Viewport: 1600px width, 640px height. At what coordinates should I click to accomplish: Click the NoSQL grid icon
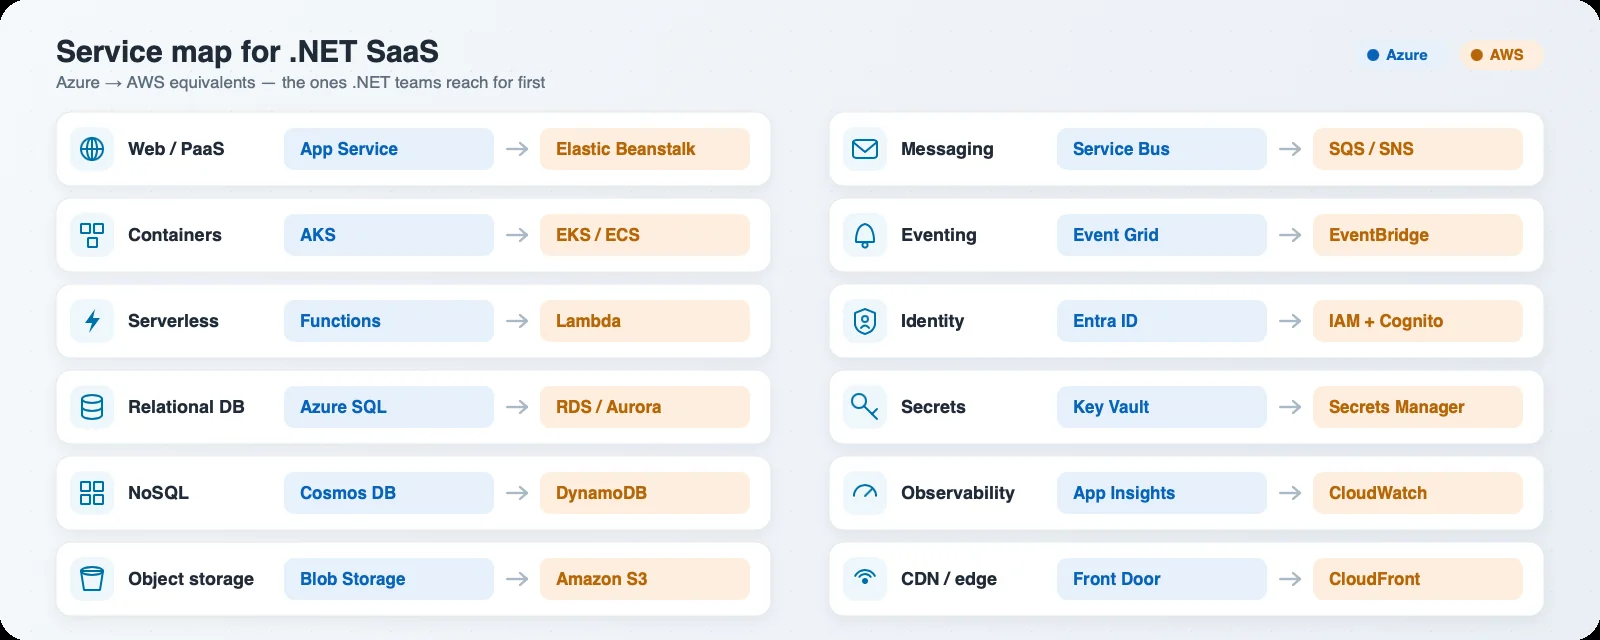(x=92, y=493)
